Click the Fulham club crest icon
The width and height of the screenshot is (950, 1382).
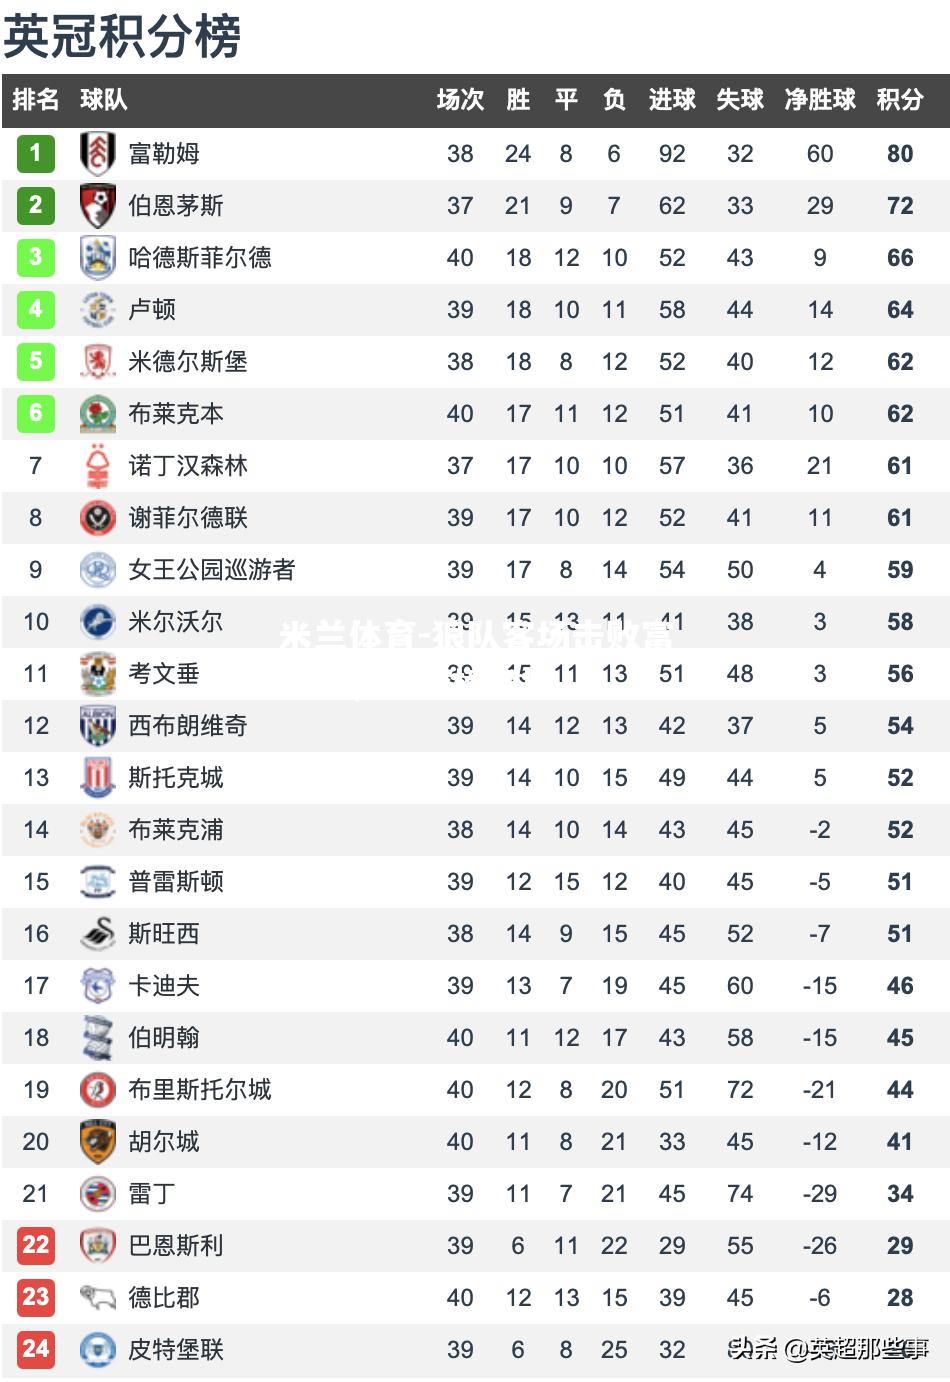(x=97, y=153)
